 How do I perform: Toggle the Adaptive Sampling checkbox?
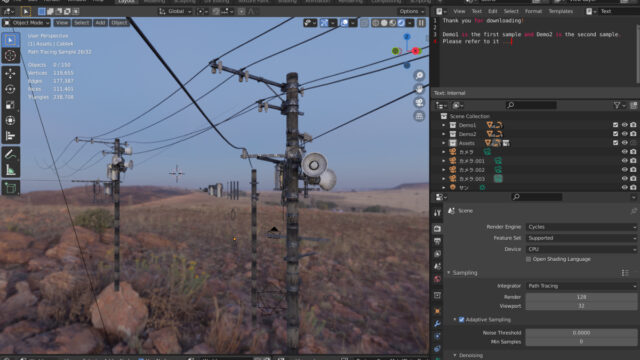point(461,320)
